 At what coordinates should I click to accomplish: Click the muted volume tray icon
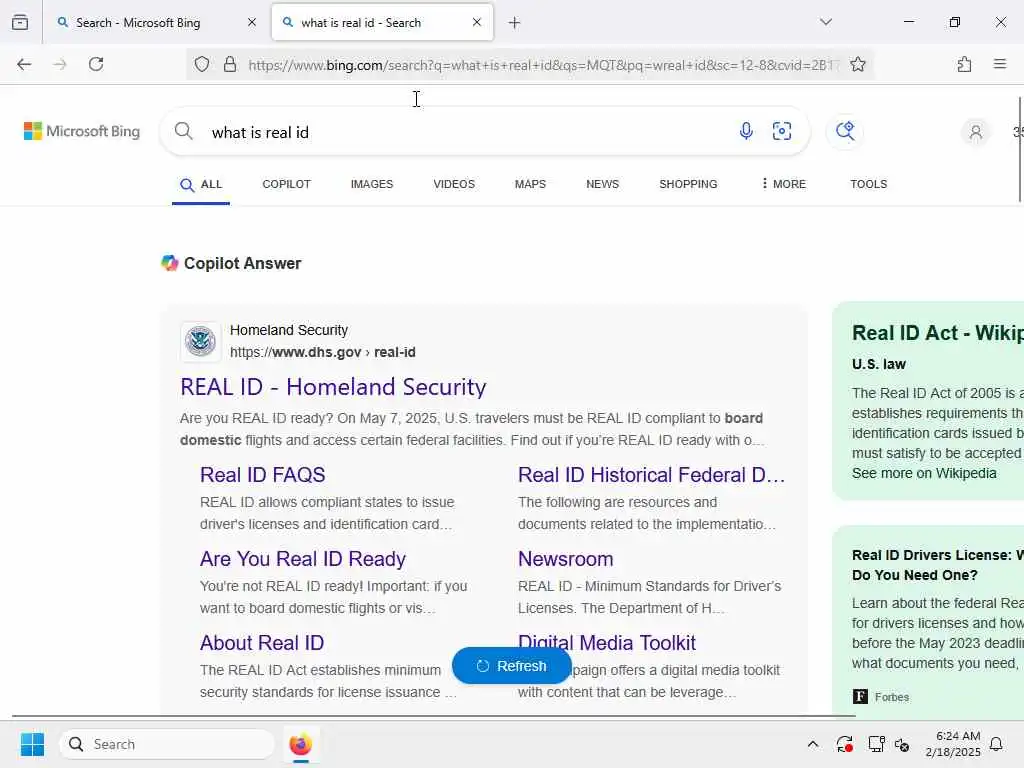point(903,744)
